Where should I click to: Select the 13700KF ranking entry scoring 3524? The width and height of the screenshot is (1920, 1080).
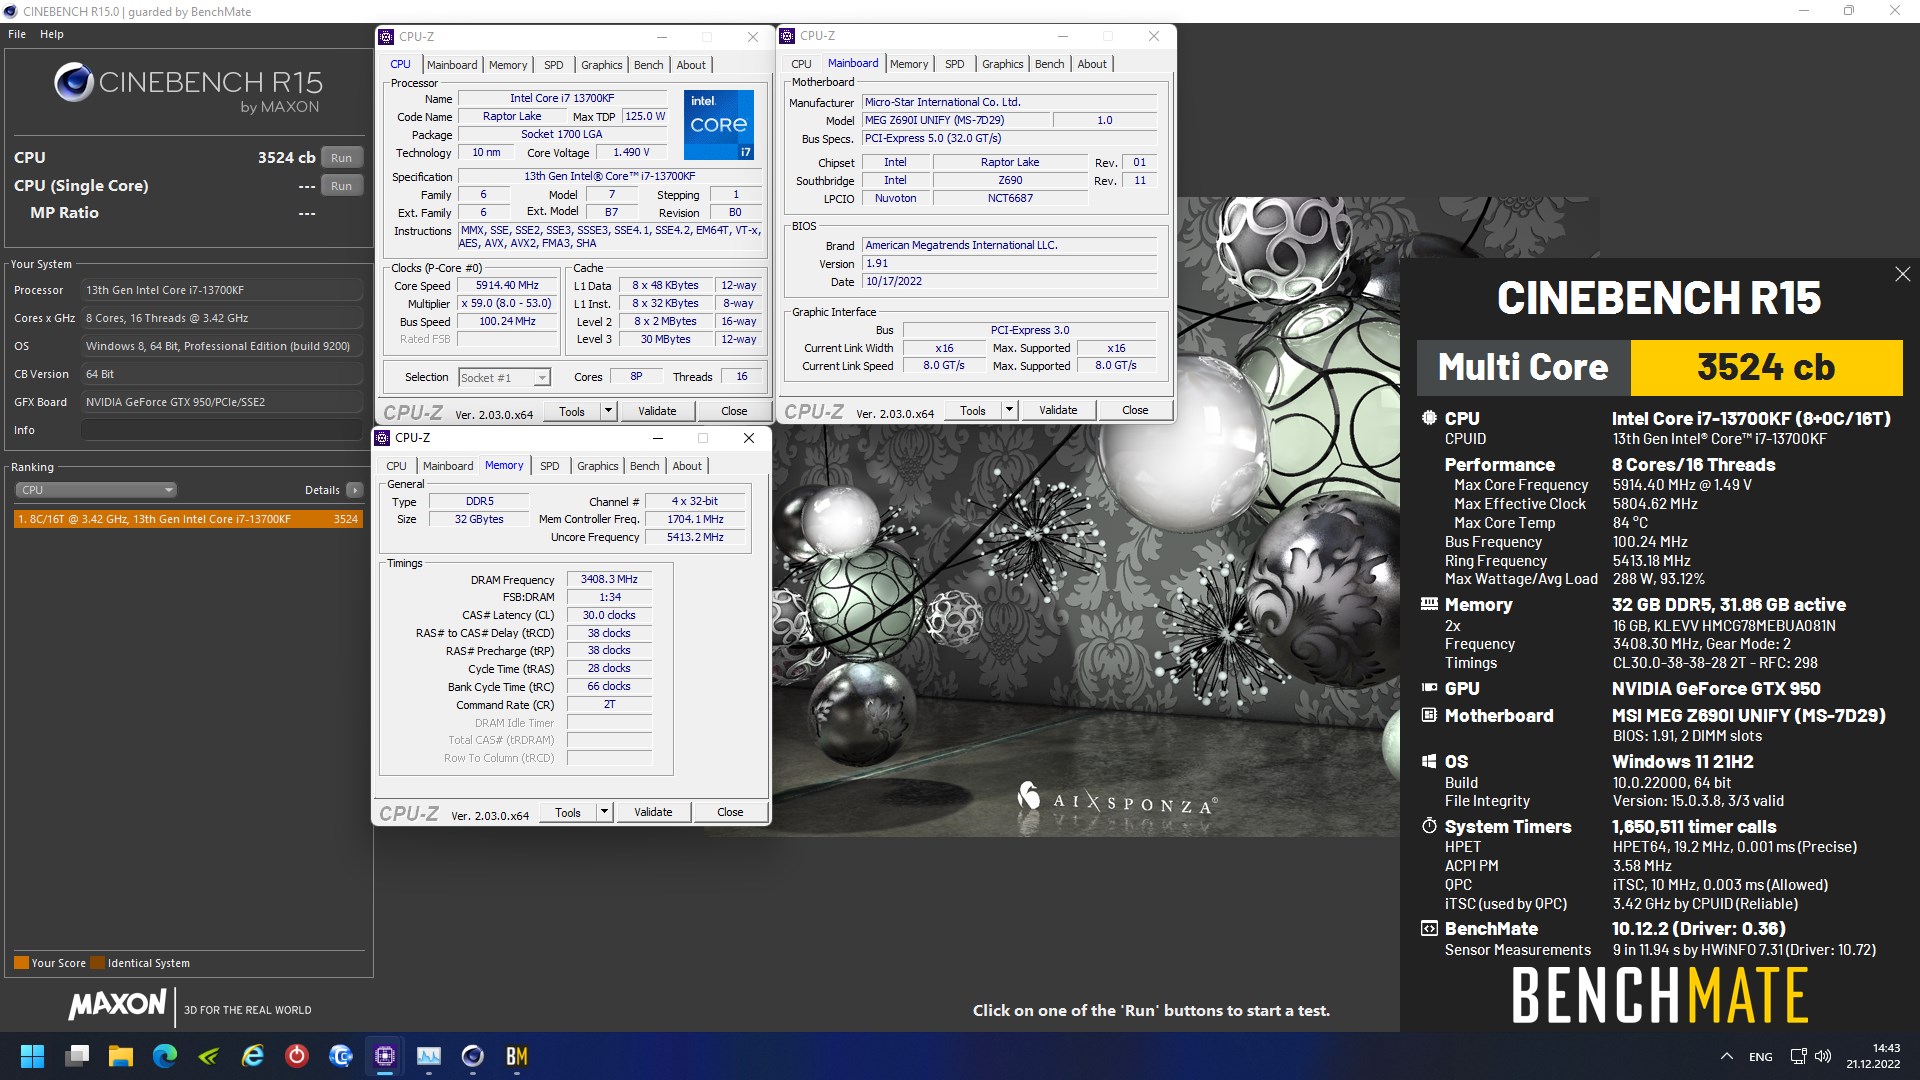coord(188,519)
